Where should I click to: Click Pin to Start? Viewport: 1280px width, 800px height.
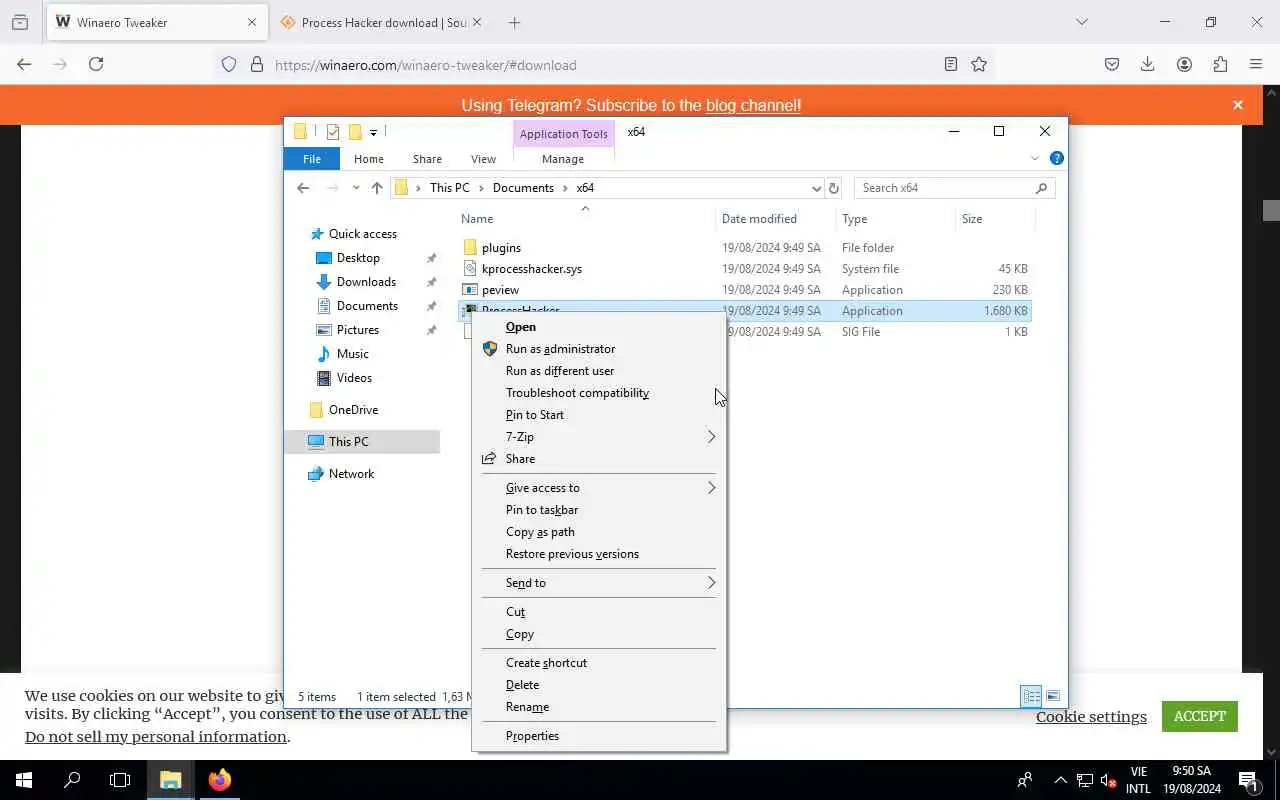coord(535,415)
